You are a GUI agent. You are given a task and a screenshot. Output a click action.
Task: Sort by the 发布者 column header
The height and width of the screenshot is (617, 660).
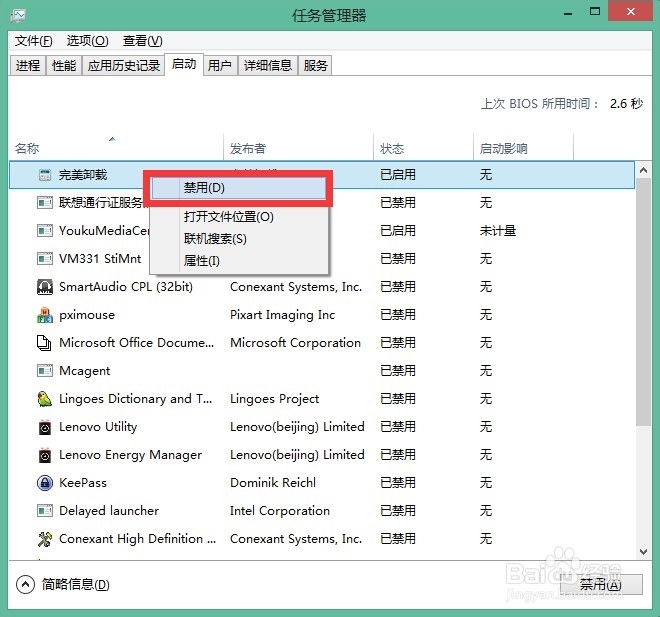[x=298, y=148]
